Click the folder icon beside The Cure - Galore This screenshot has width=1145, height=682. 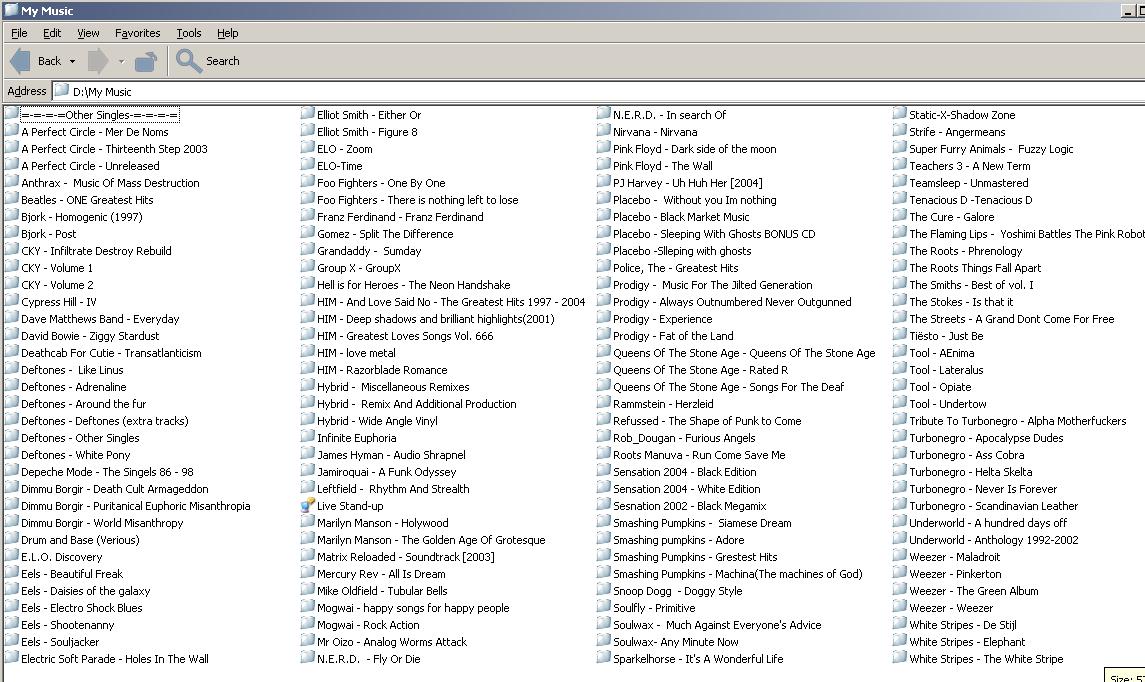click(x=900, y=216)
